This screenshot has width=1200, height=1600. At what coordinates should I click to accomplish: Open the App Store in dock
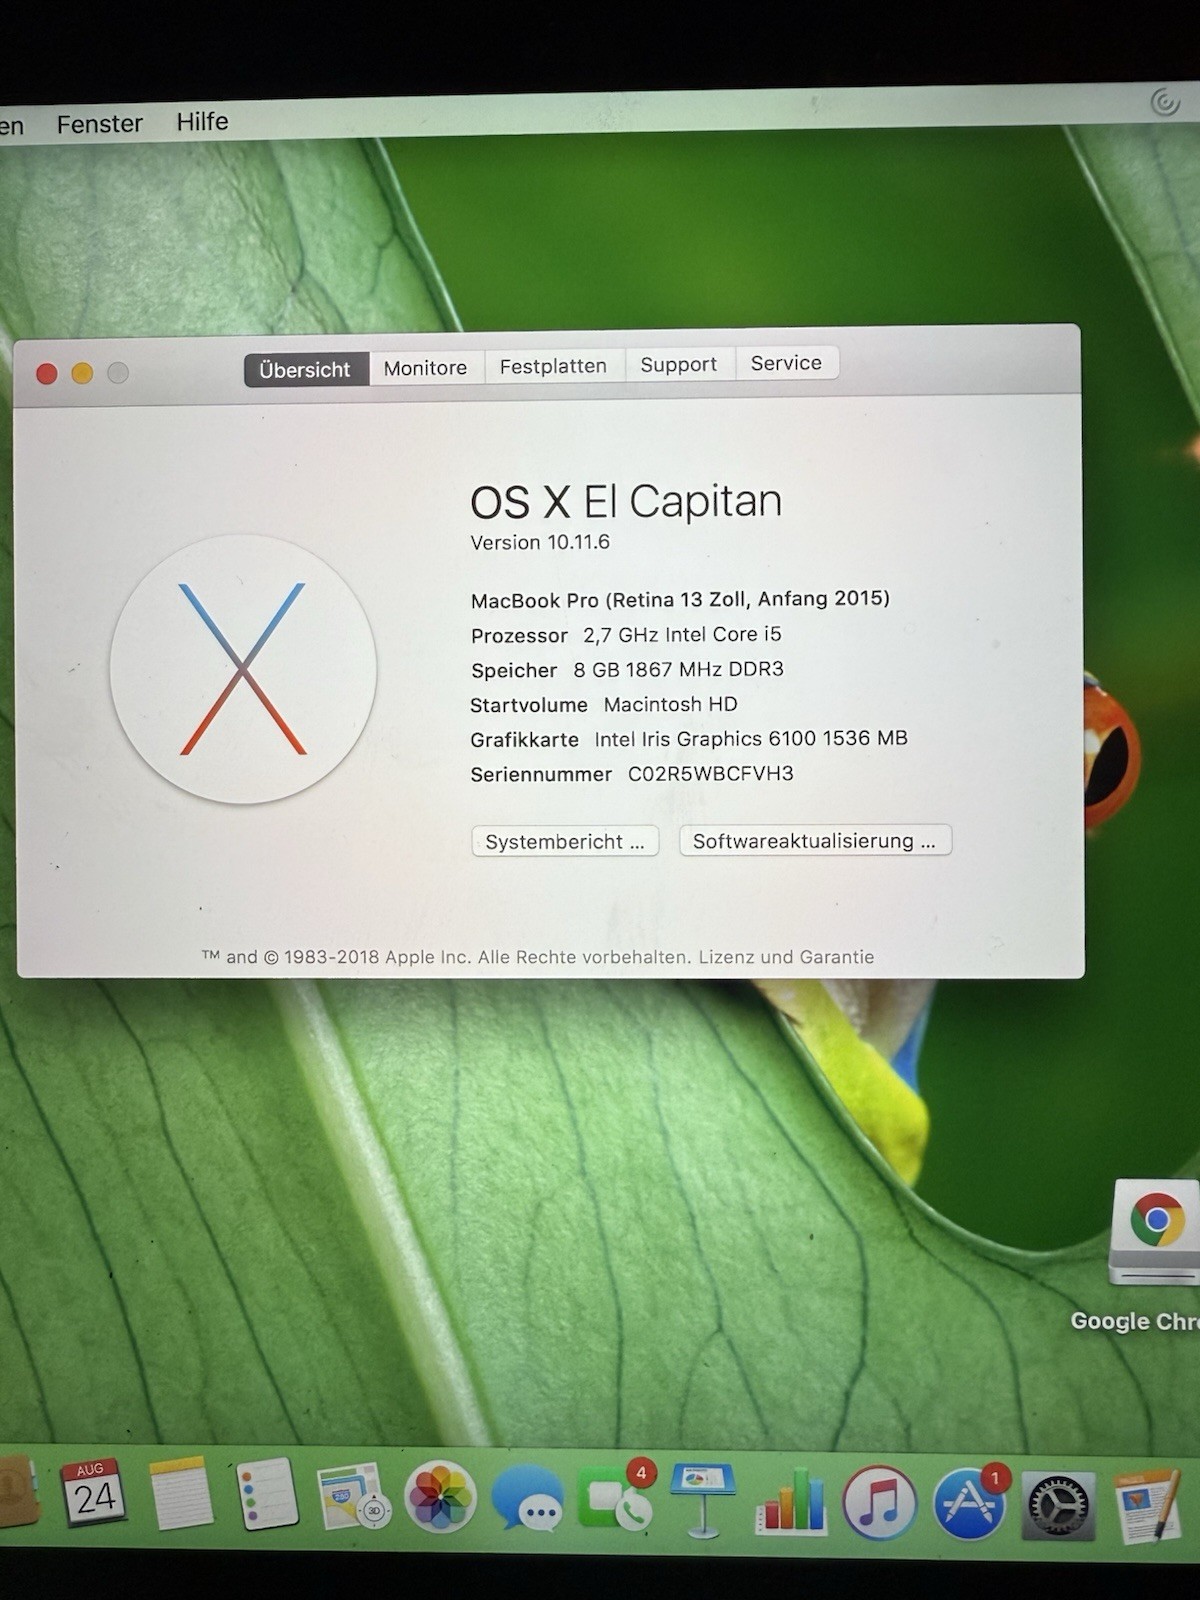point(969,1502)
